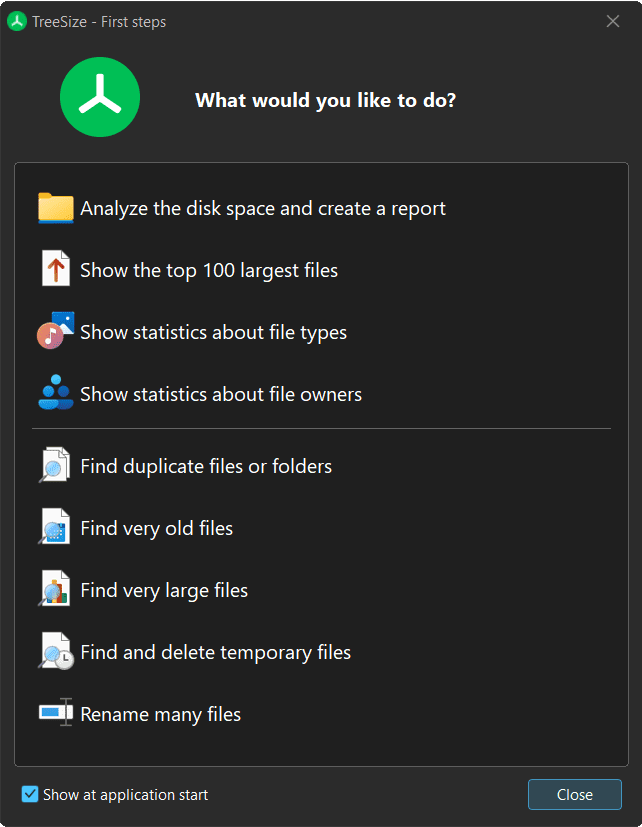
Task: Click the calendar search icon for old files
Action: click(55, 526)
